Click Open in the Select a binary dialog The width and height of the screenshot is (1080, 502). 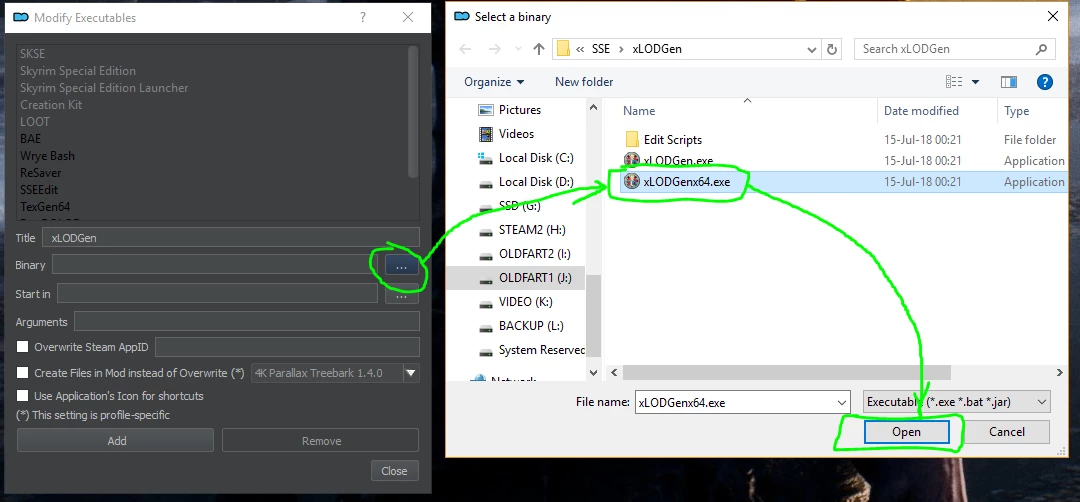(906, 432)
